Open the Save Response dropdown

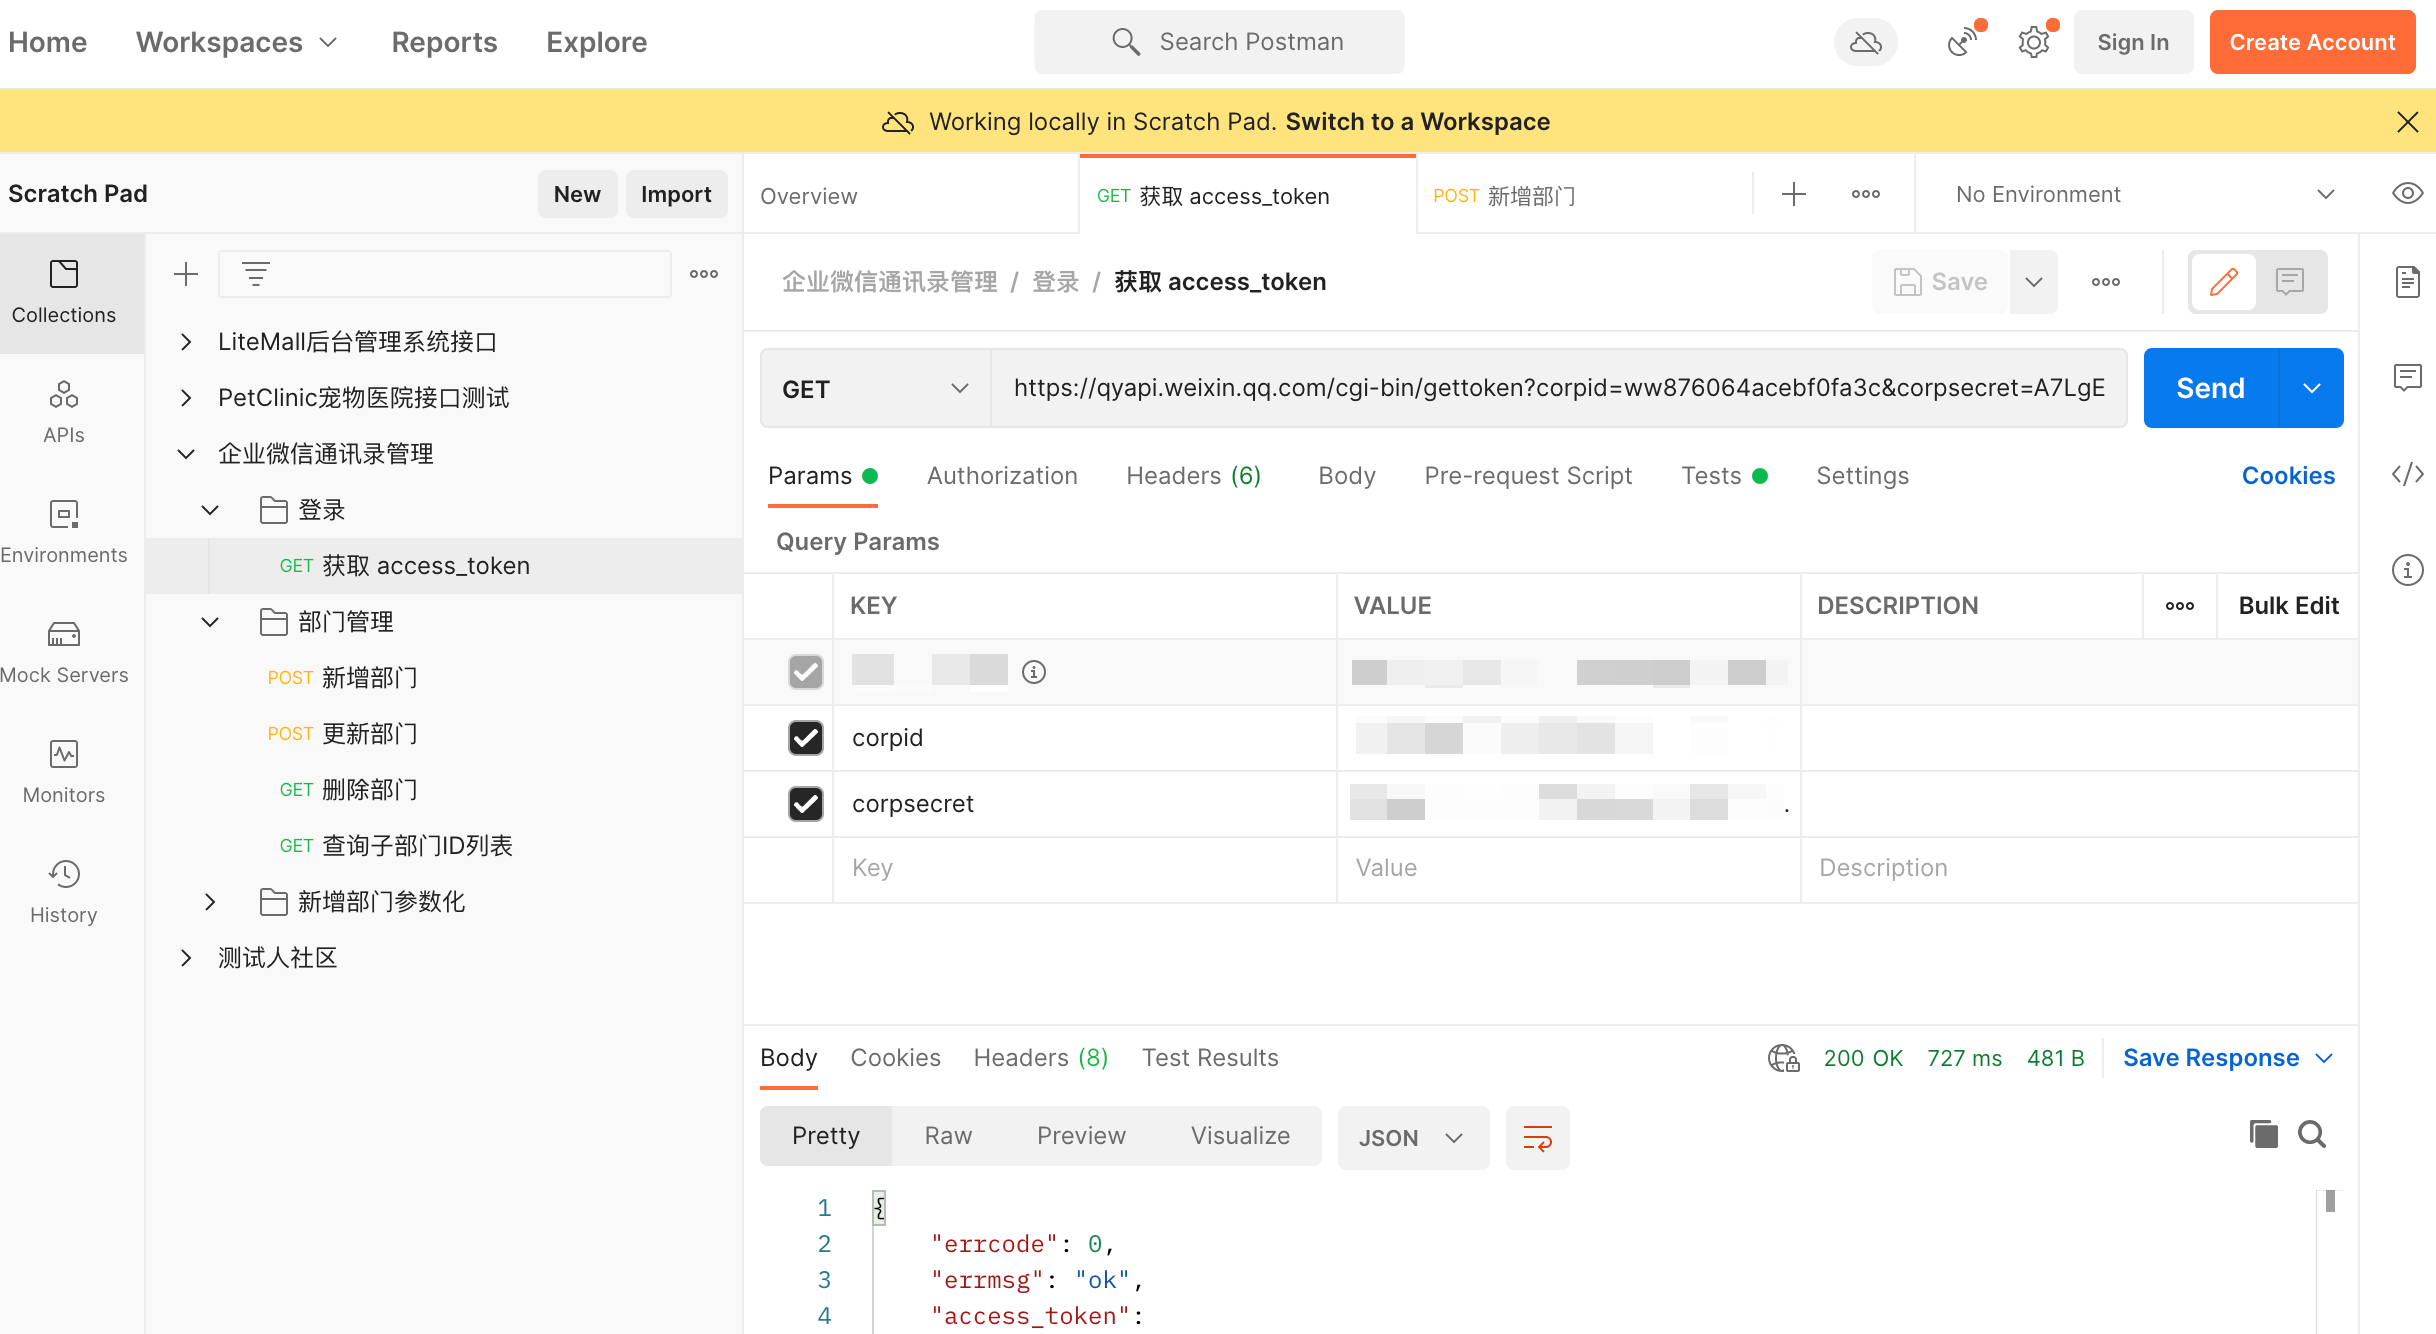pos(2228,1058)
